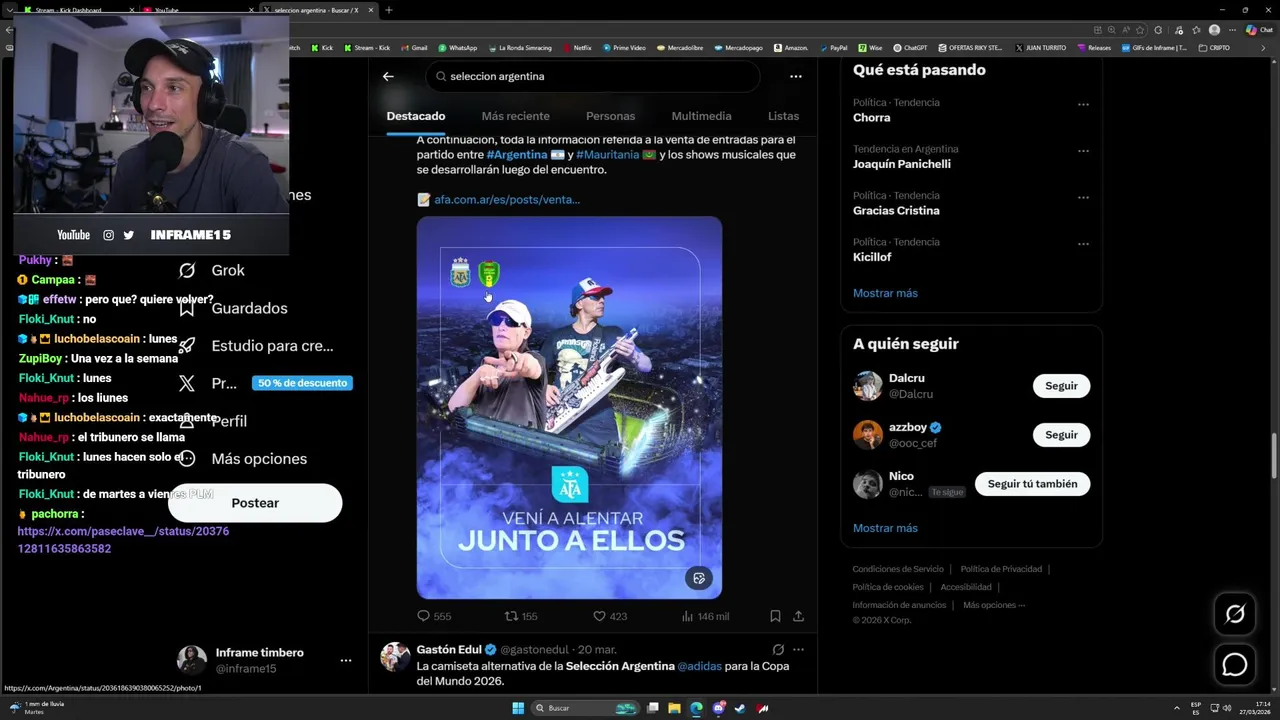More options for Kicillof trend
Image resolution: width=1280 pixels, height=720 pixels.
click(x=1083, y=244)
